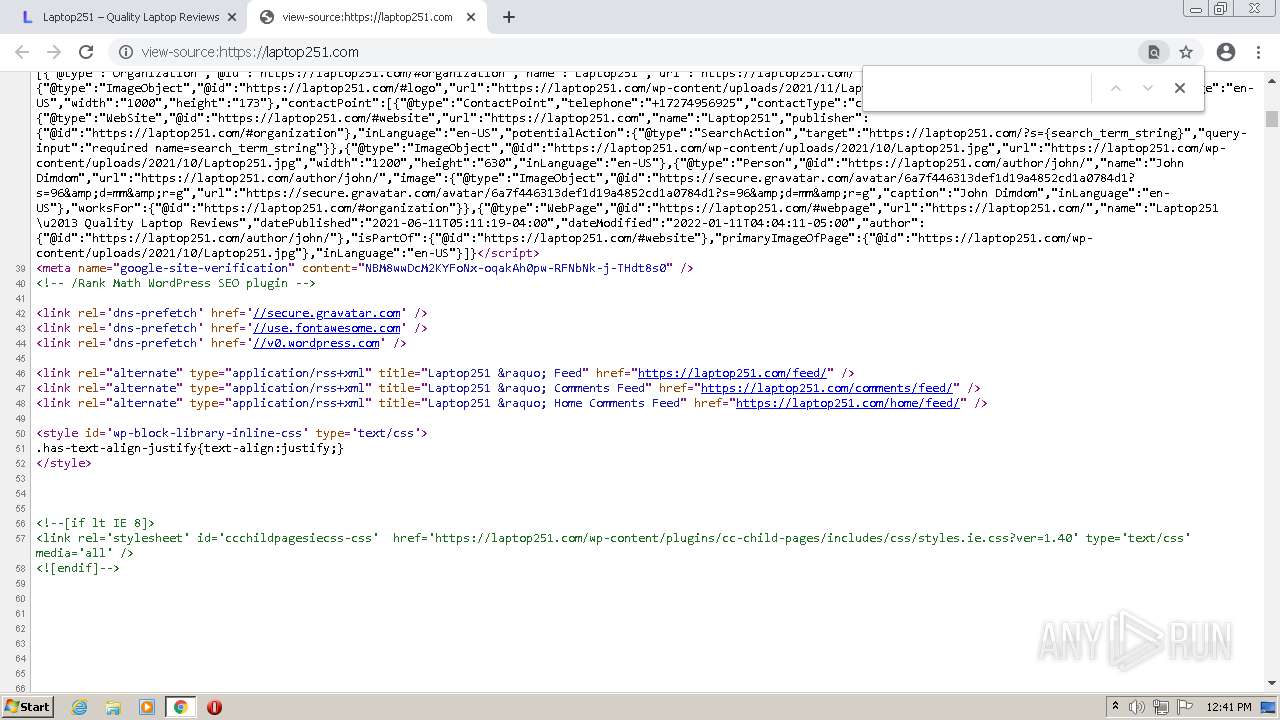Open the //secure.gravatar.com link

coord(327,313)
